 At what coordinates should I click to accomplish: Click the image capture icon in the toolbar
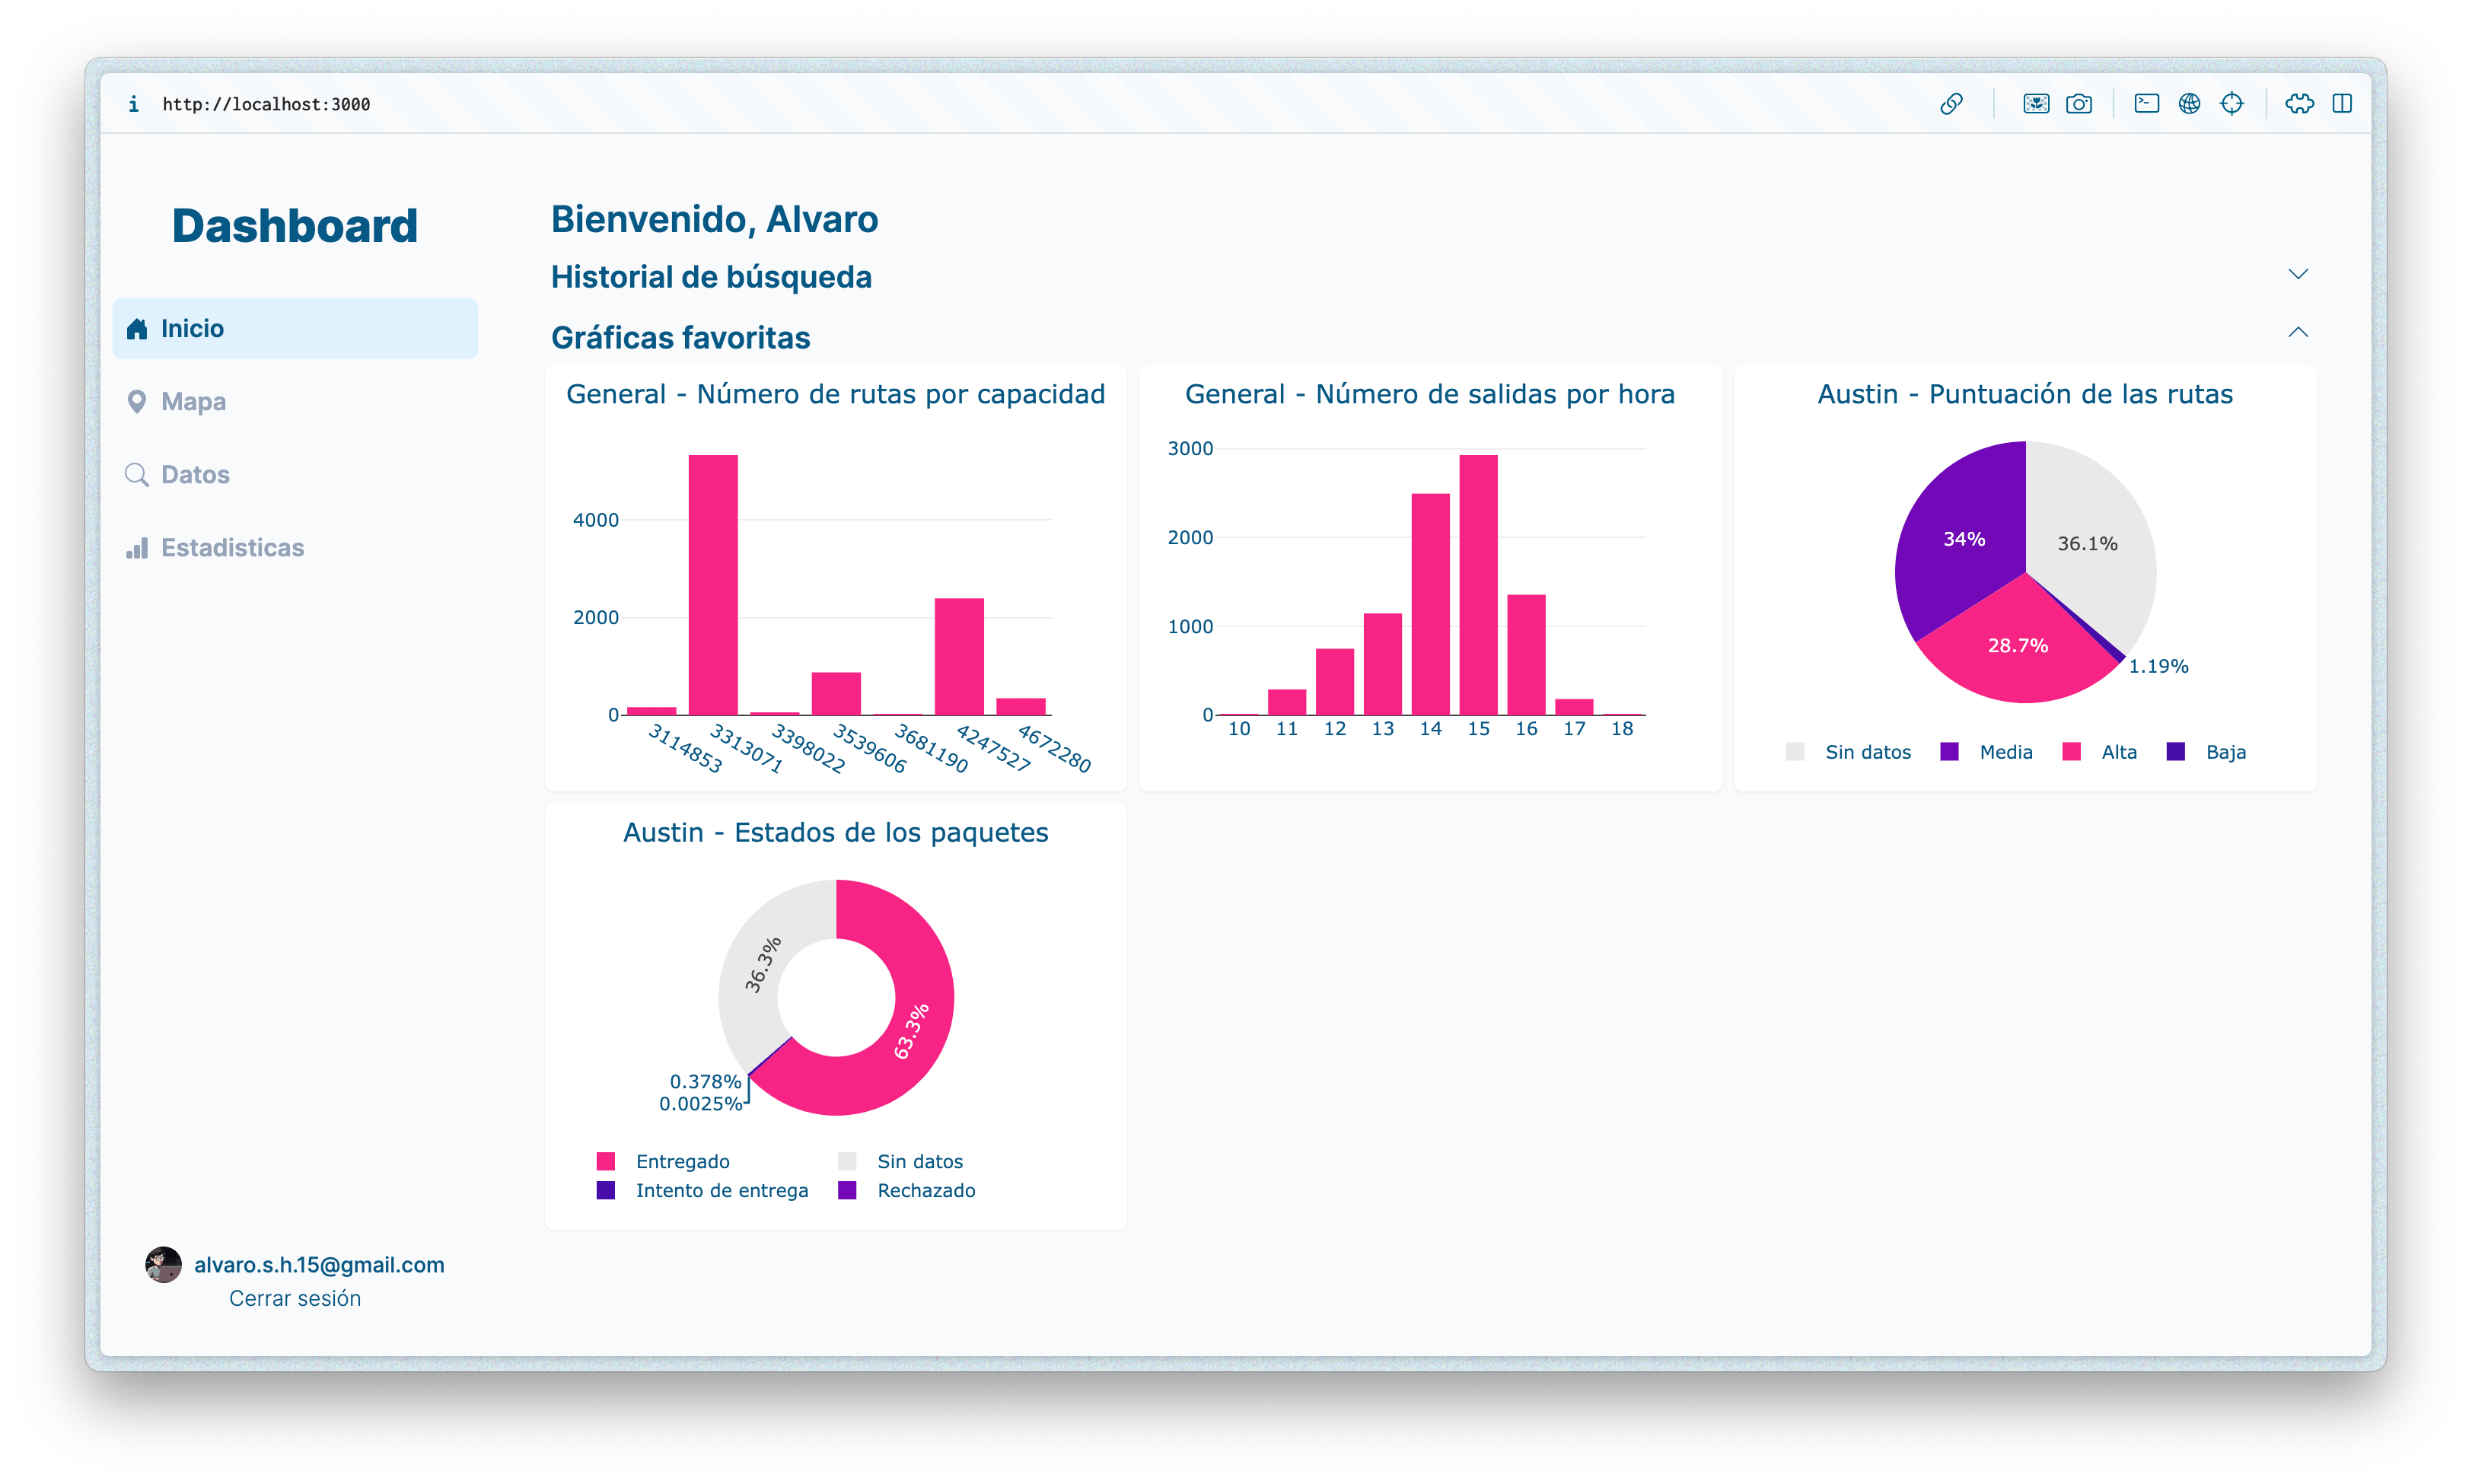2036,104
